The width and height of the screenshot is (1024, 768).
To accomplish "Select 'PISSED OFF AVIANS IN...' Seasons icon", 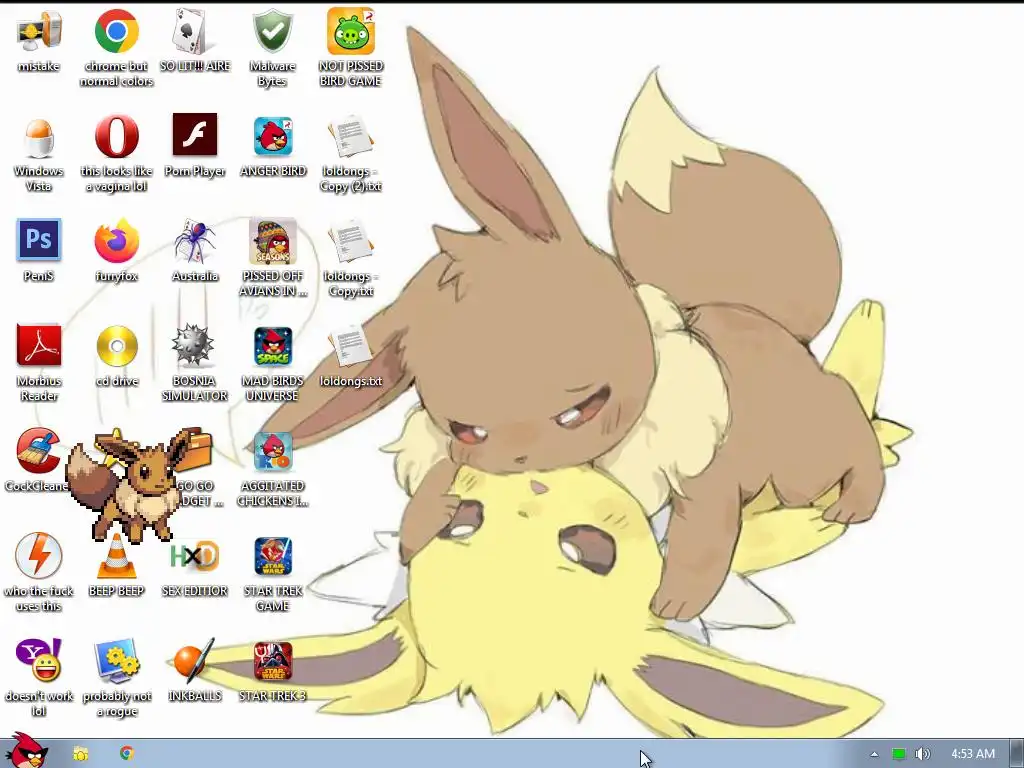I will pyautogui.click(x=273, y=242).
